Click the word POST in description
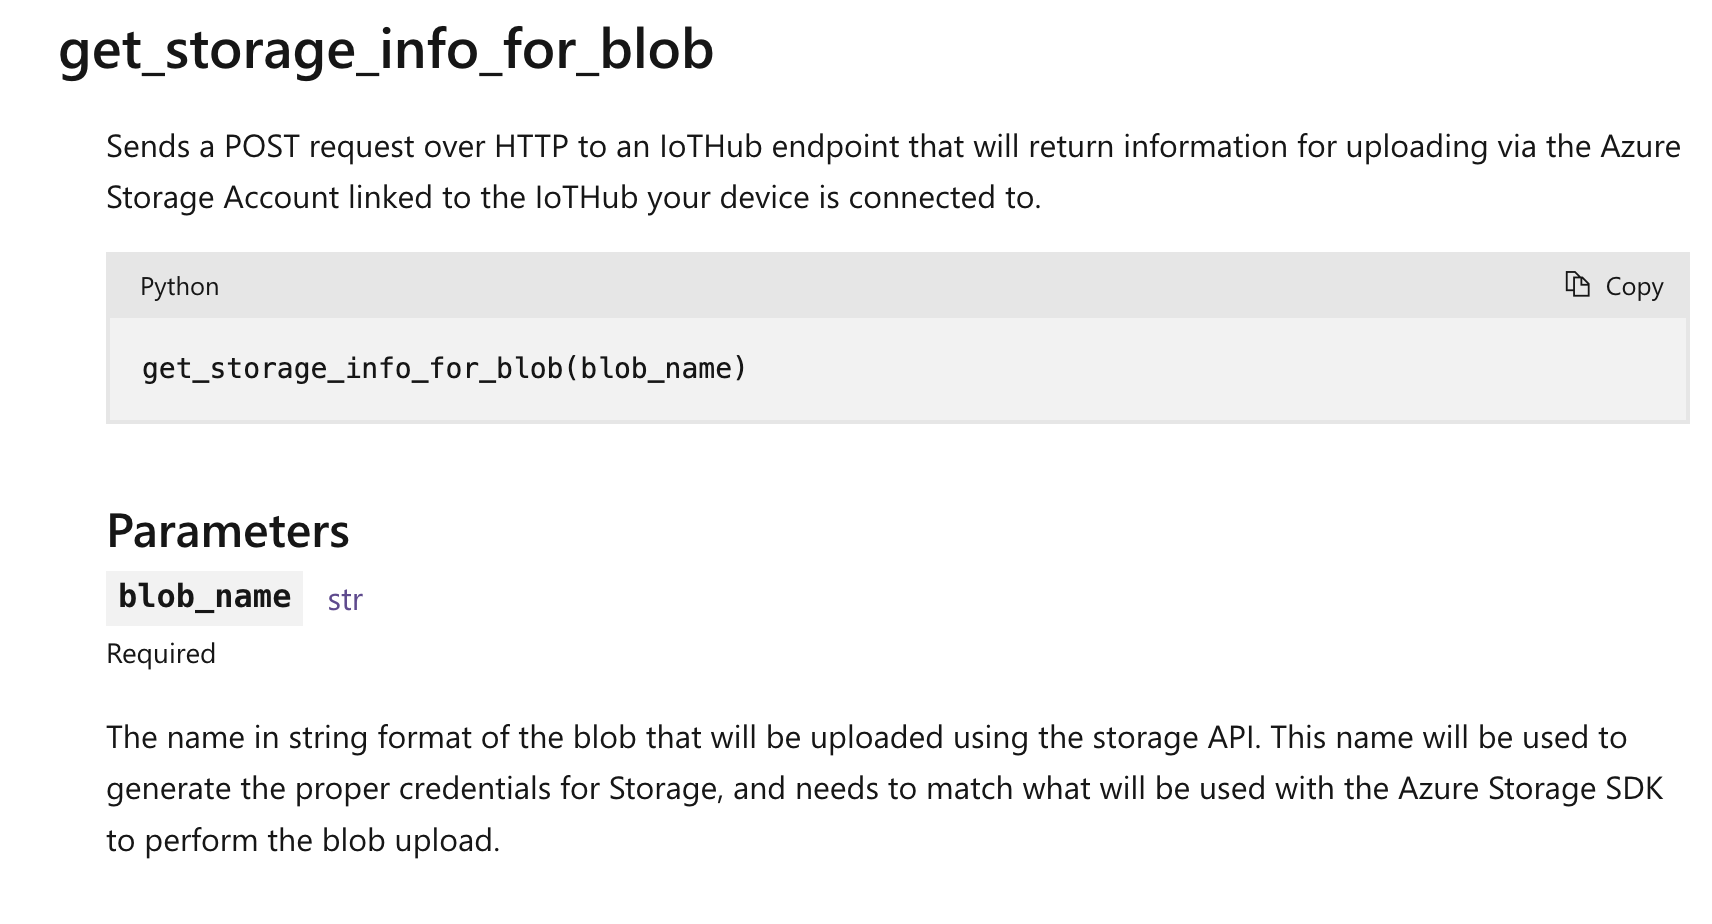 (x=261, y=147)
